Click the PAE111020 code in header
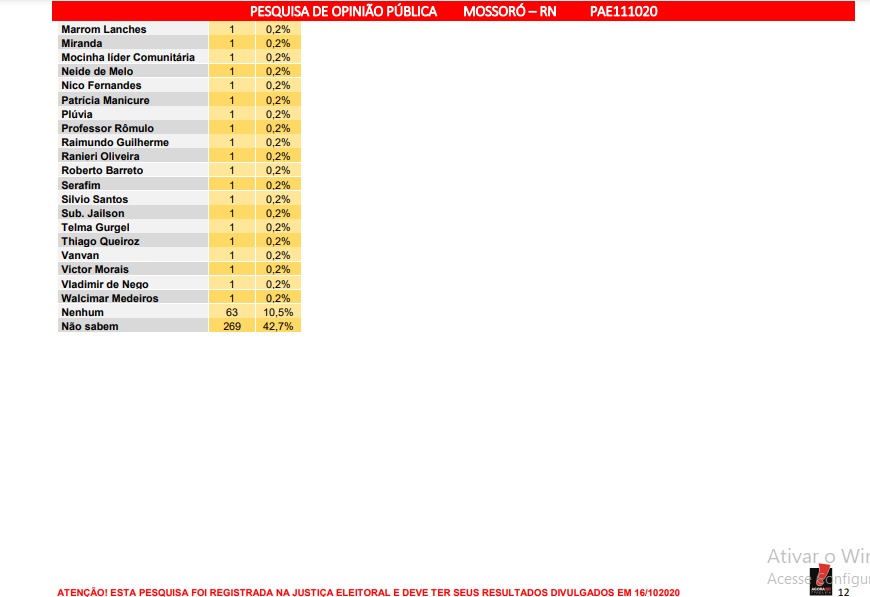The height and width of the screenshot is (597, 870). (623, 12)
